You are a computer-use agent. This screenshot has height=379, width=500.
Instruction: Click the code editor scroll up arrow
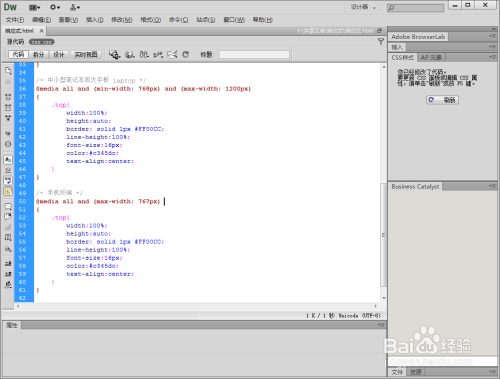[384, 67]
